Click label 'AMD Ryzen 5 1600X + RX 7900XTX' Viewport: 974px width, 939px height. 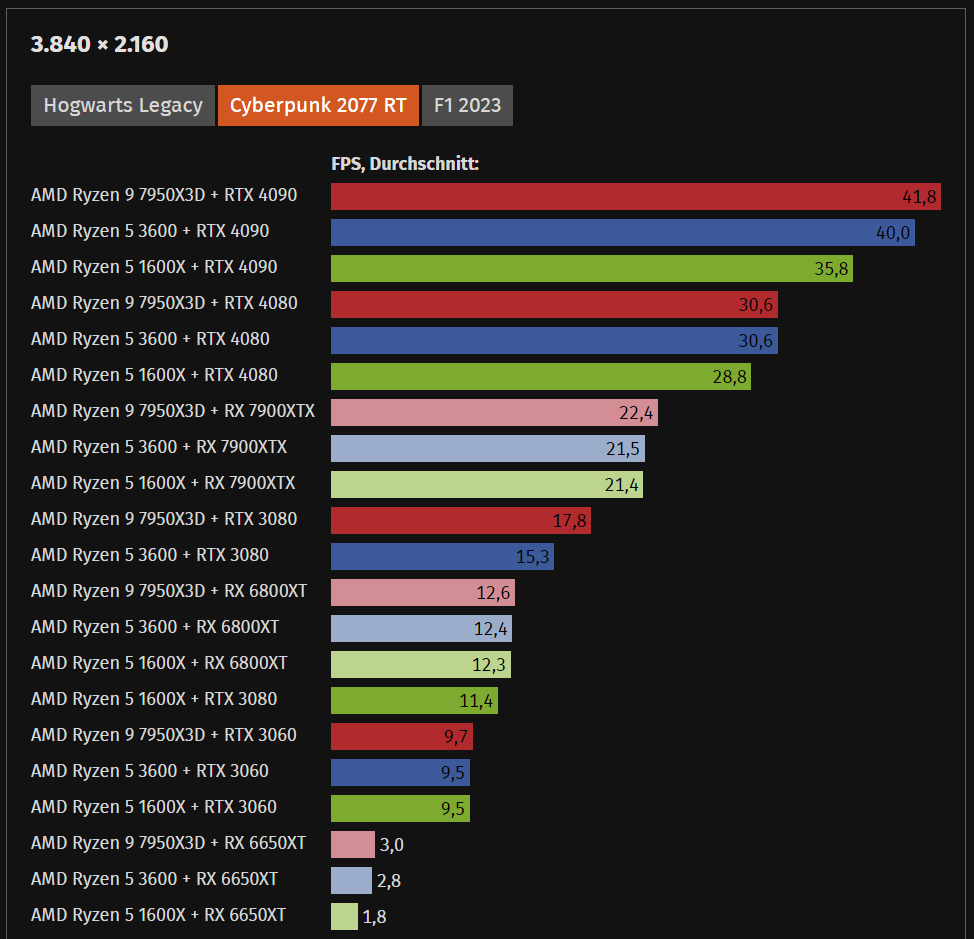click(x=163, y=483)
